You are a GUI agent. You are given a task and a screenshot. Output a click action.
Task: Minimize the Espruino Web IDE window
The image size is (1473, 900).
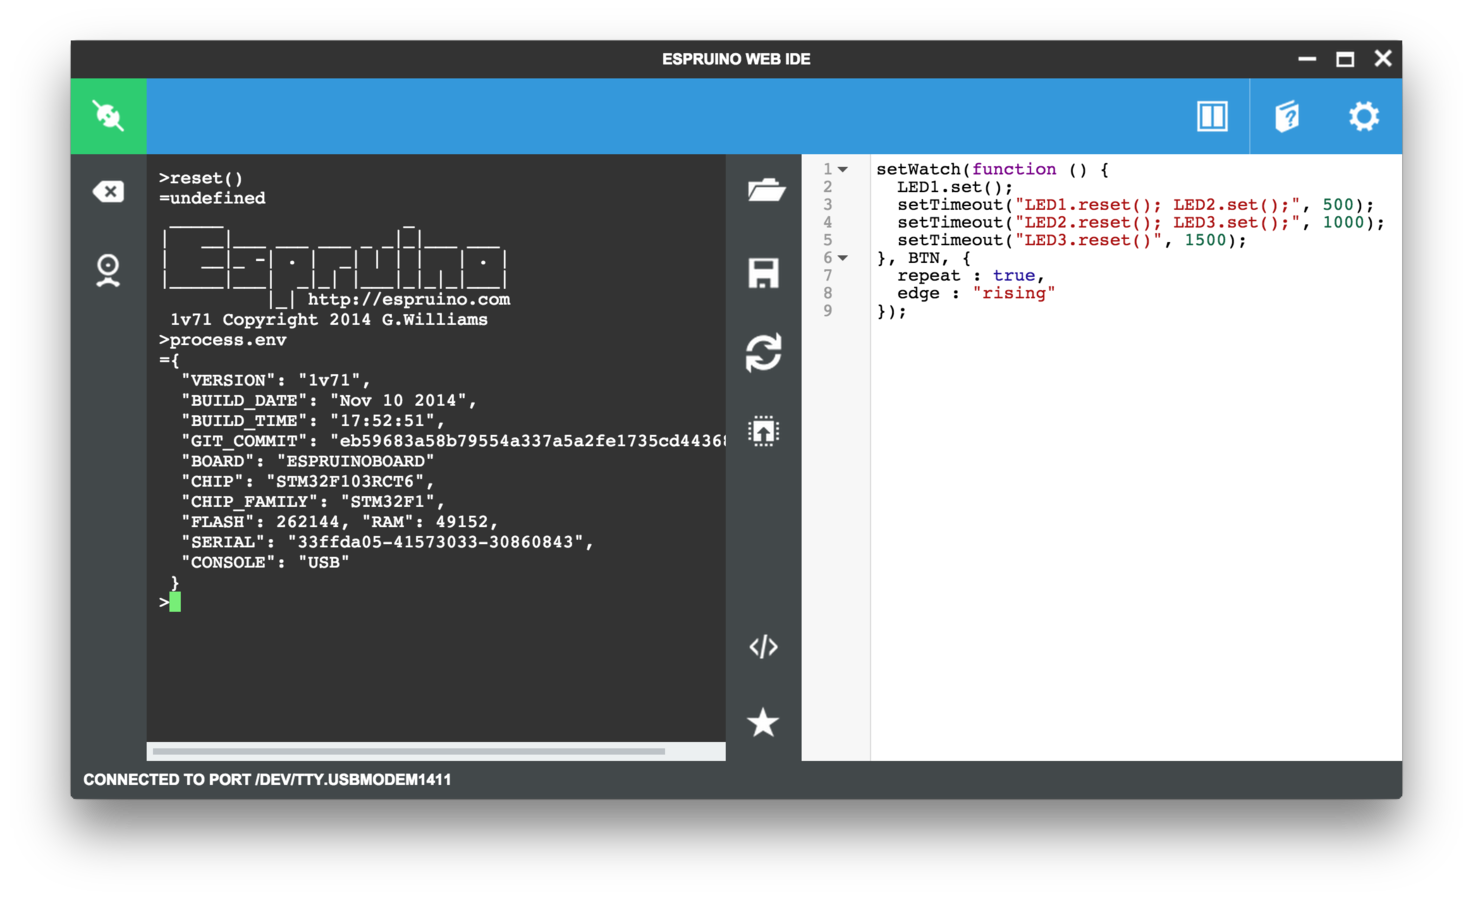1307,59
